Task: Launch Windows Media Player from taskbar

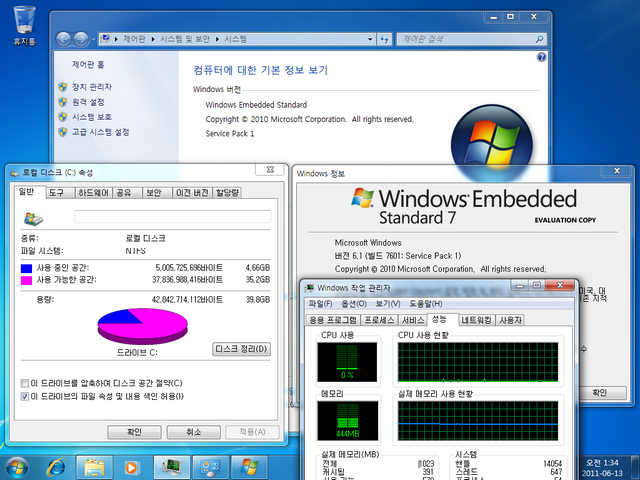Action: click(x=131, y=467)
